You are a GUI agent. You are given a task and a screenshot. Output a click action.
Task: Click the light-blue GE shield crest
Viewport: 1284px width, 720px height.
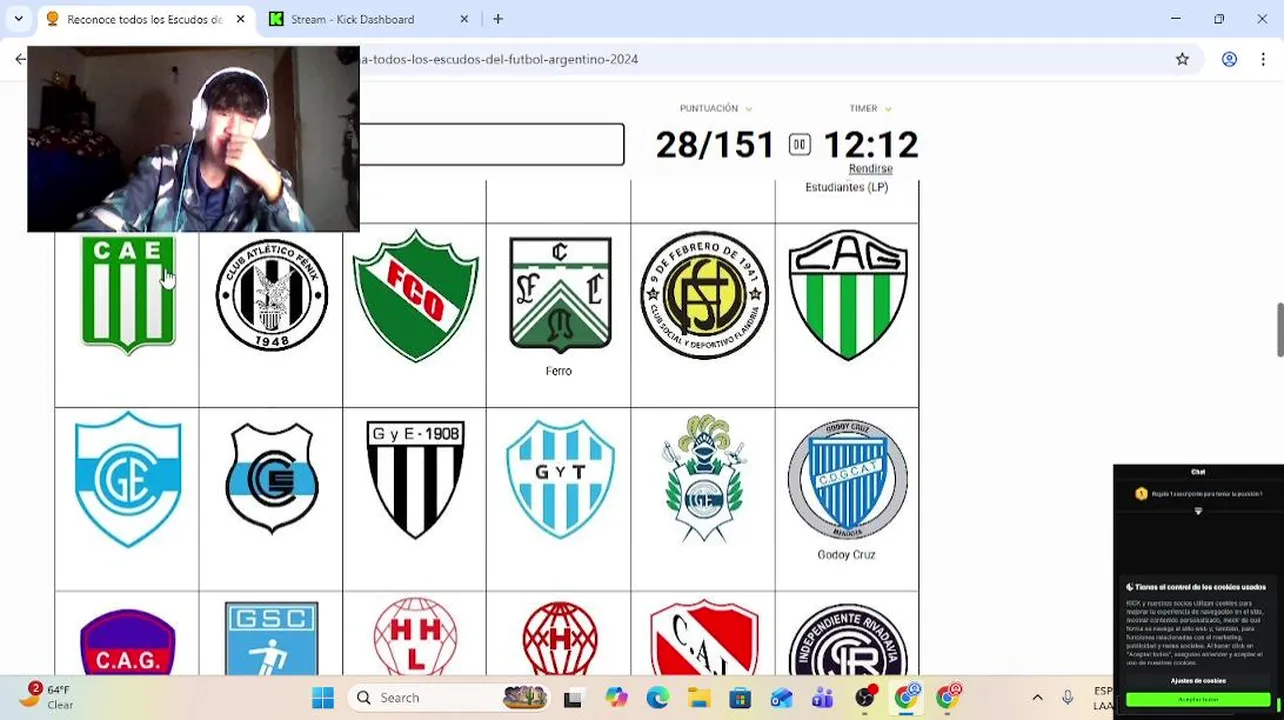[127, 479]
